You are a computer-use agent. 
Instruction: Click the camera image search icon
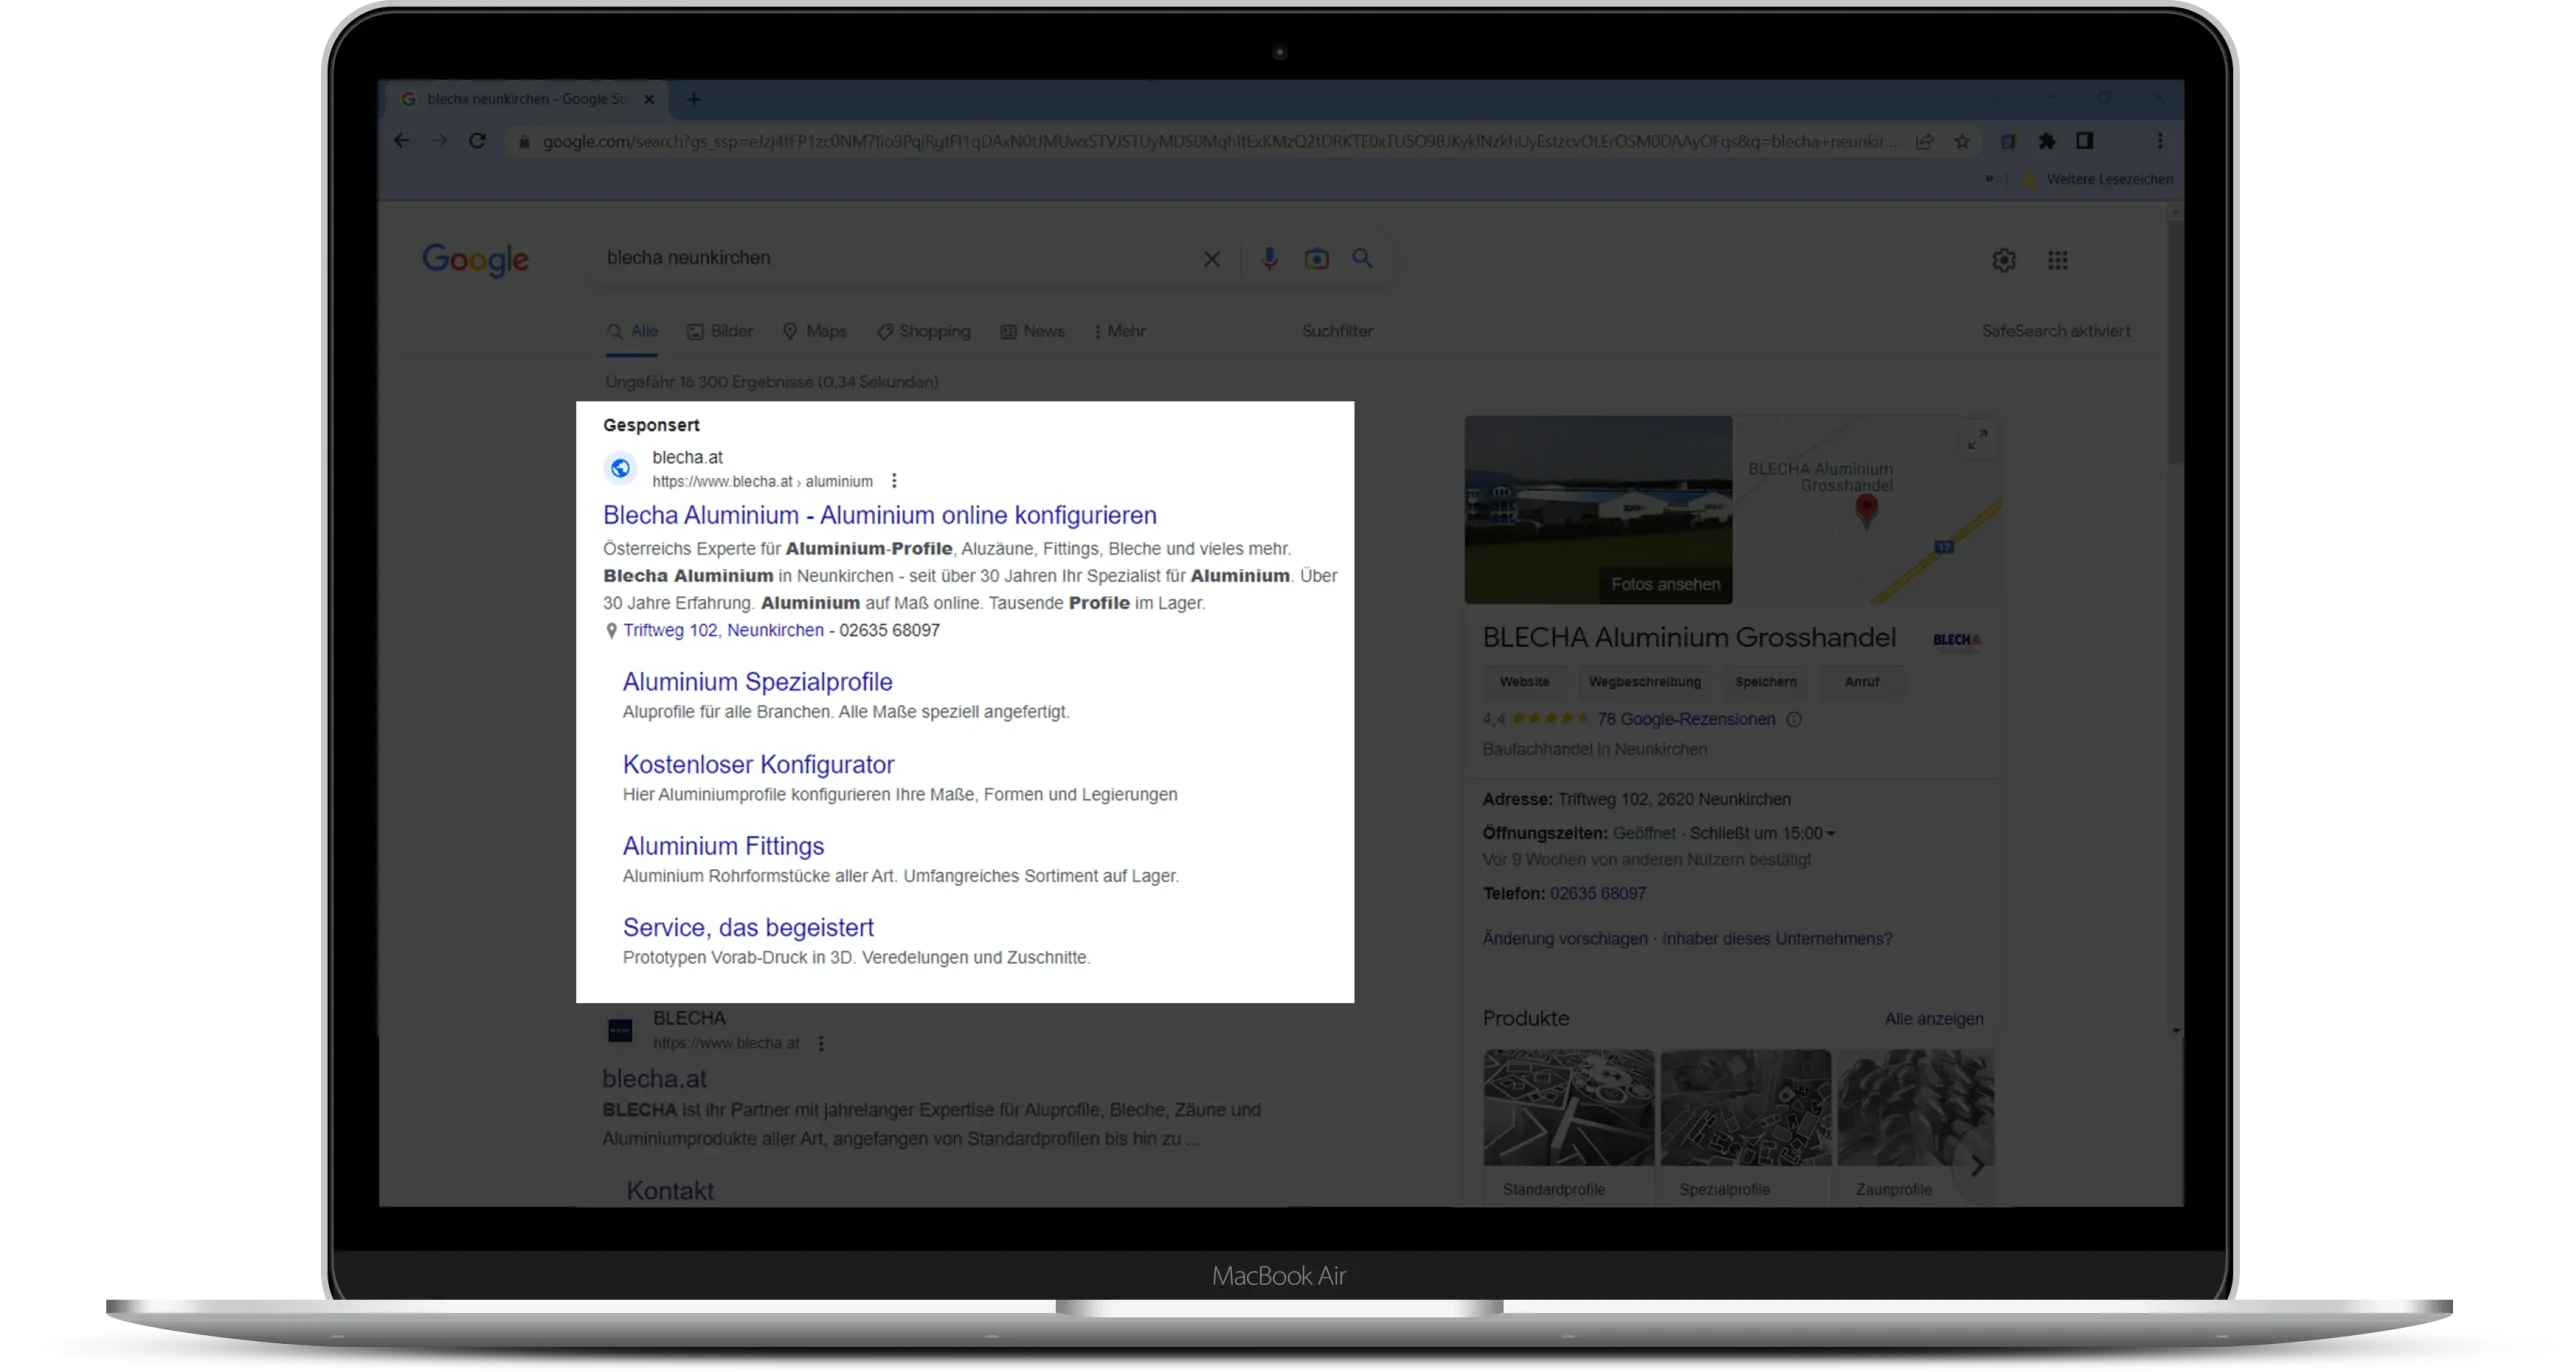(x=1316, y=259)
